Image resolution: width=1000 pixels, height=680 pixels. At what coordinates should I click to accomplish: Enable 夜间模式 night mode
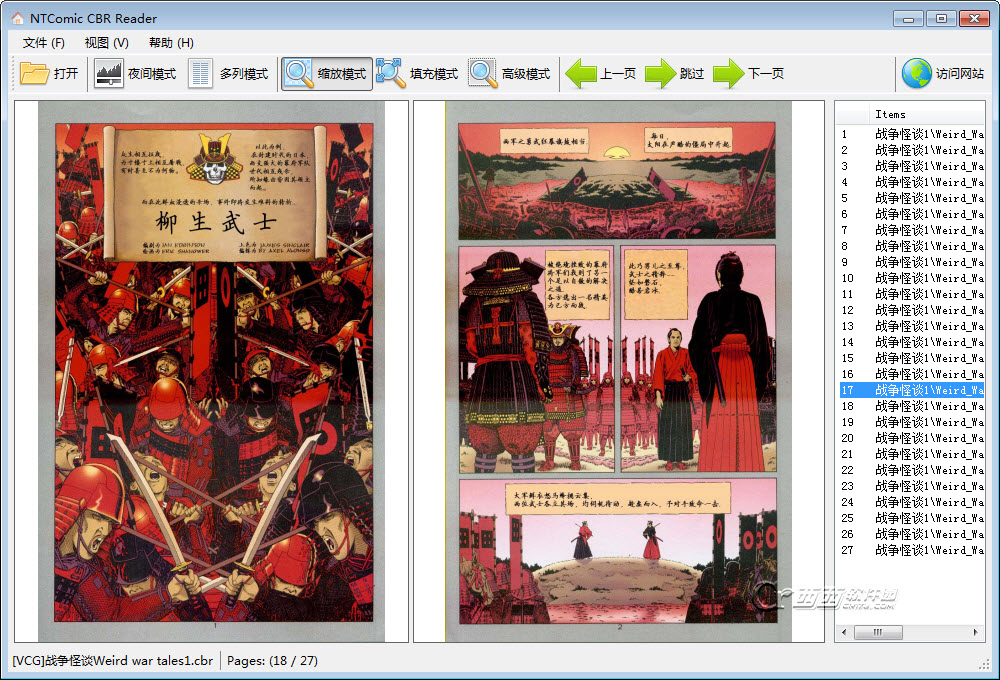click(152, 73)
